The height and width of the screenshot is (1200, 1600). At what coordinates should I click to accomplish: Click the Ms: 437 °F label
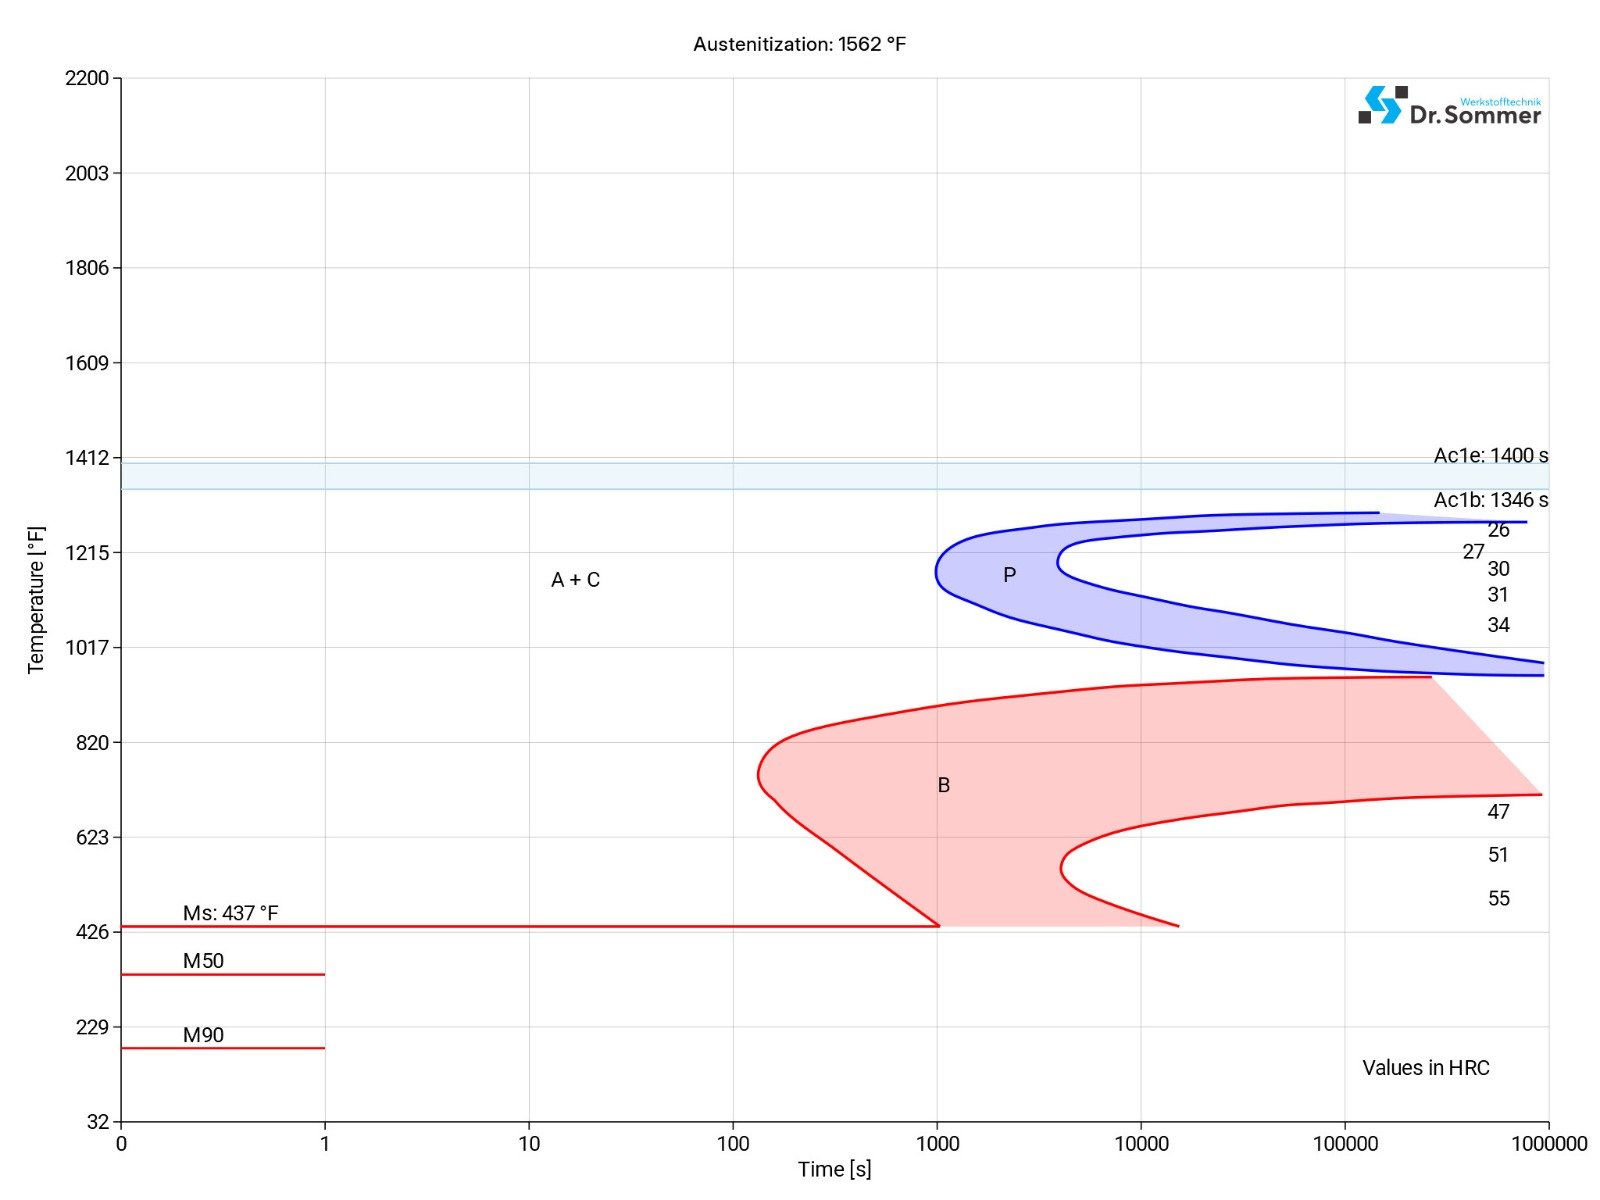230,913
